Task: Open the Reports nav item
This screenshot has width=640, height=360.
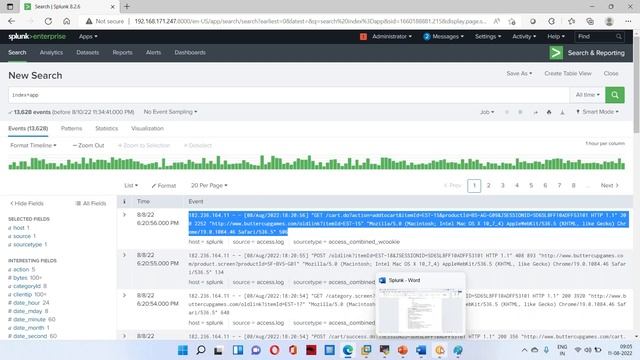Action: click(x=122, y=53)
